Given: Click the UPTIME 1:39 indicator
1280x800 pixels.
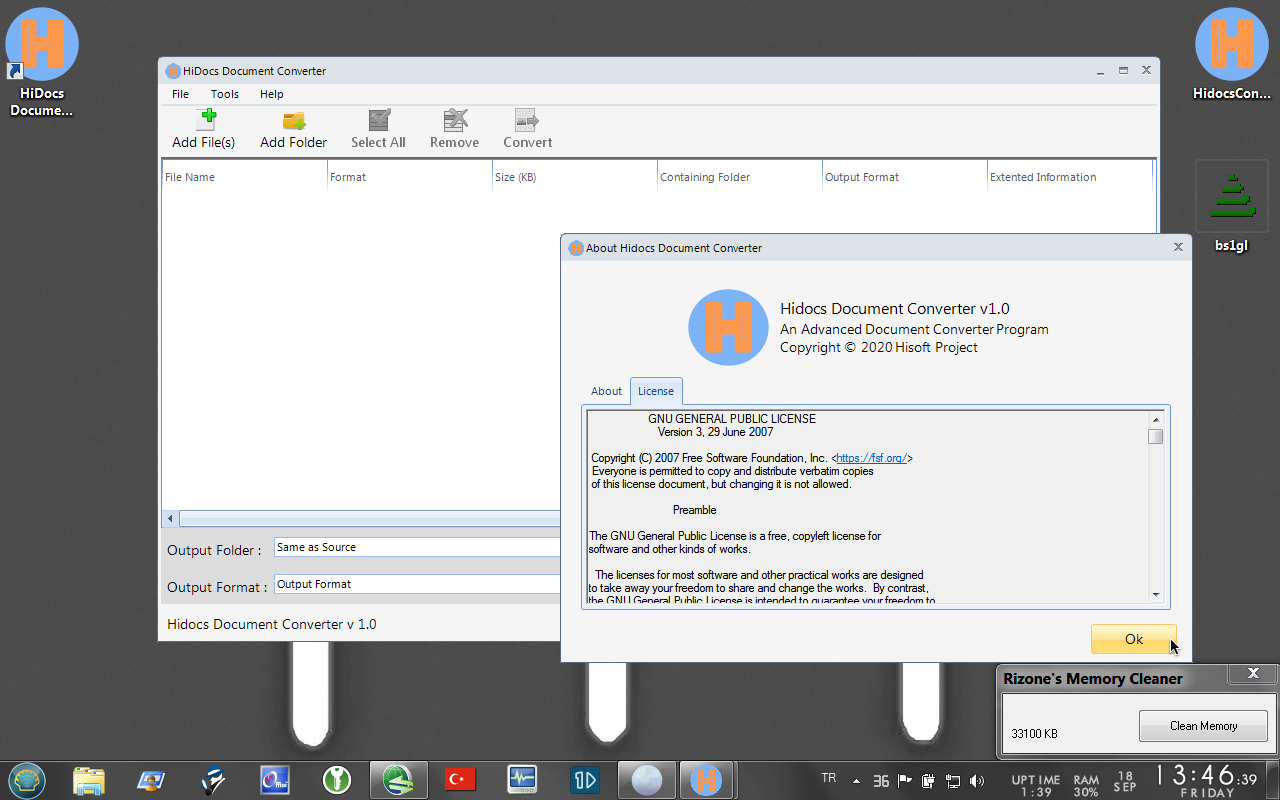Looking at the screenshot, I should point(1035,785).
